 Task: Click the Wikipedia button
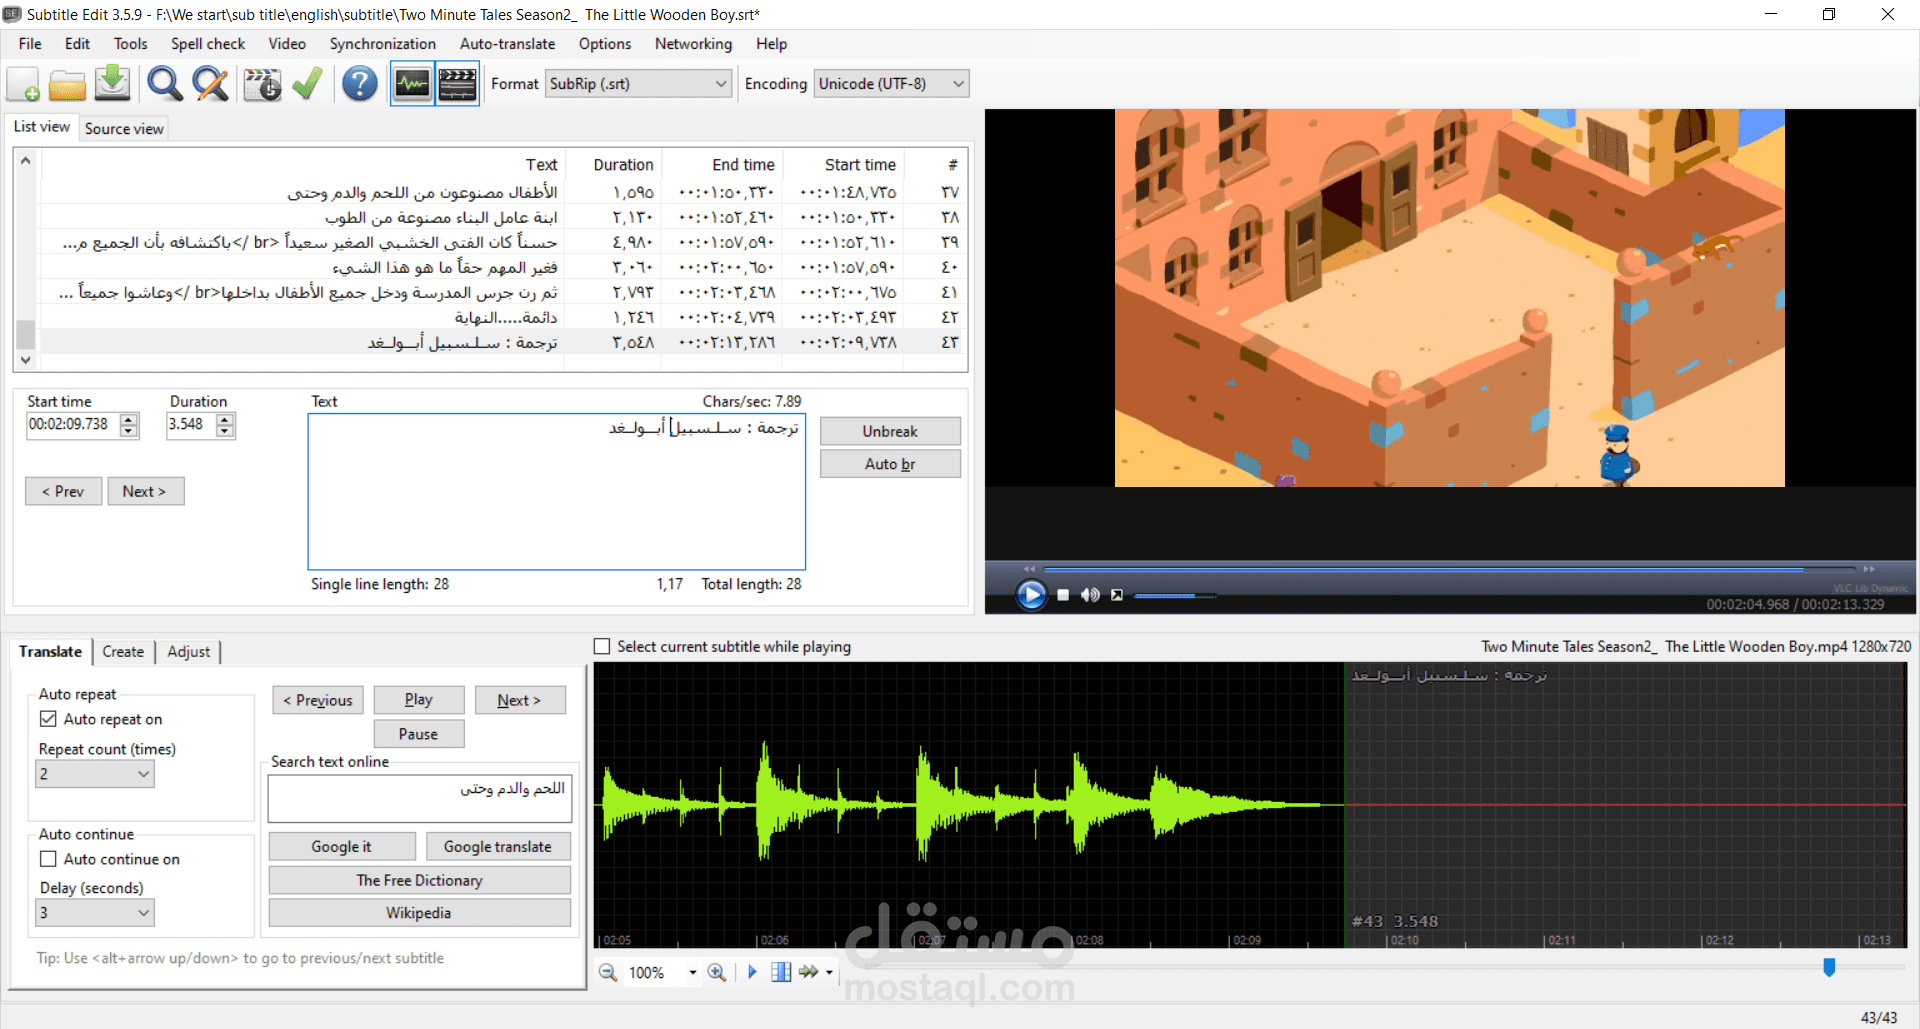tap(420, 913)
